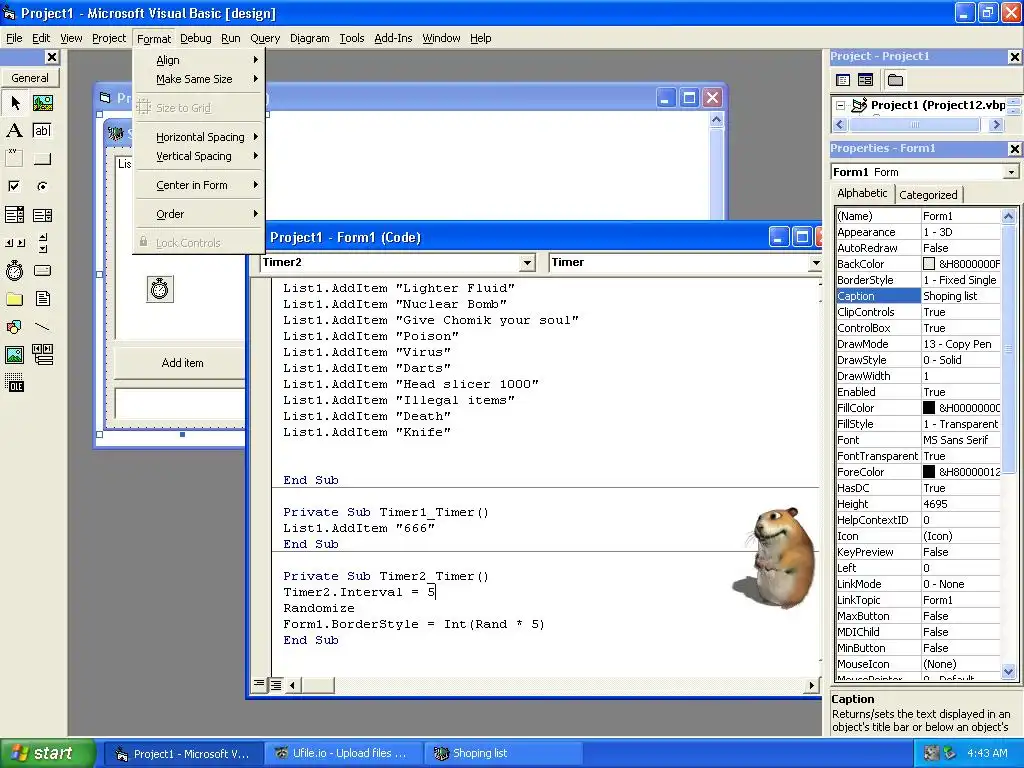Select the Pointer tool in toolbox
The width and height of the screenshot is (1024, 768).
point(14,103)
